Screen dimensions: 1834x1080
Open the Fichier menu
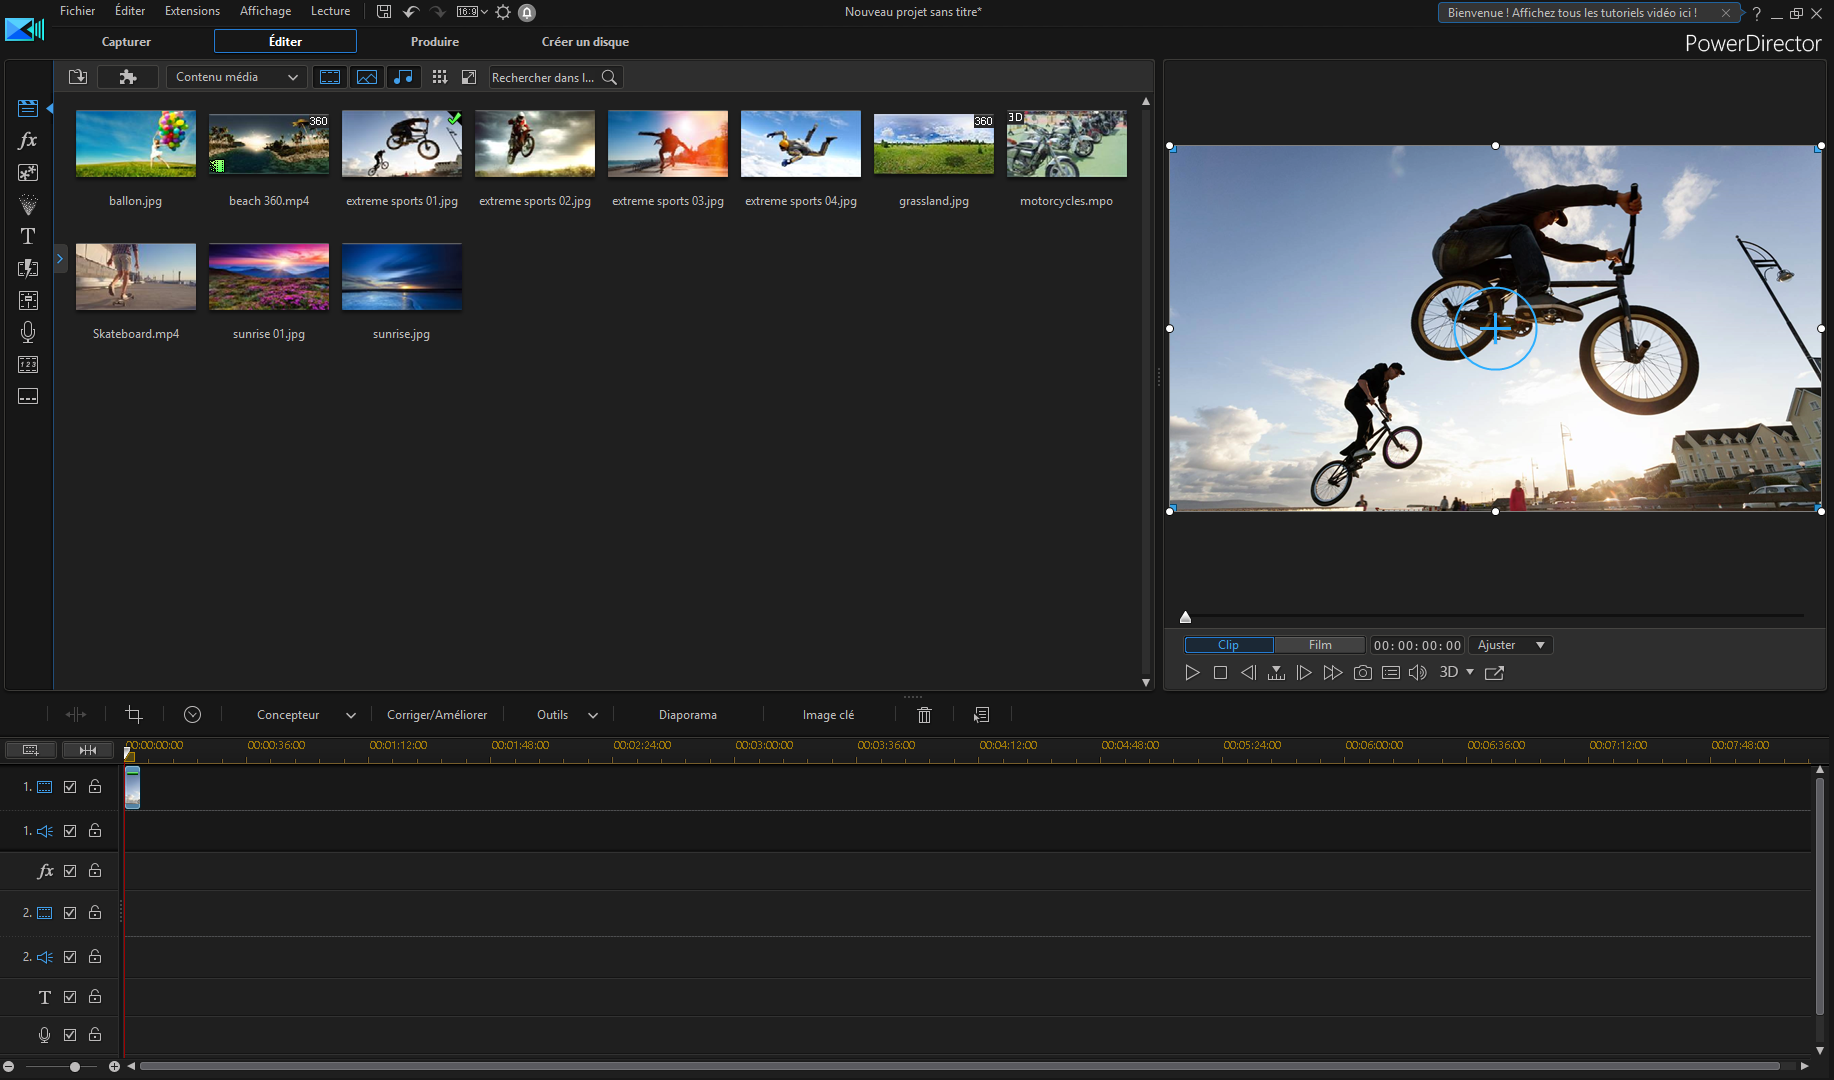tap(77, 11)
